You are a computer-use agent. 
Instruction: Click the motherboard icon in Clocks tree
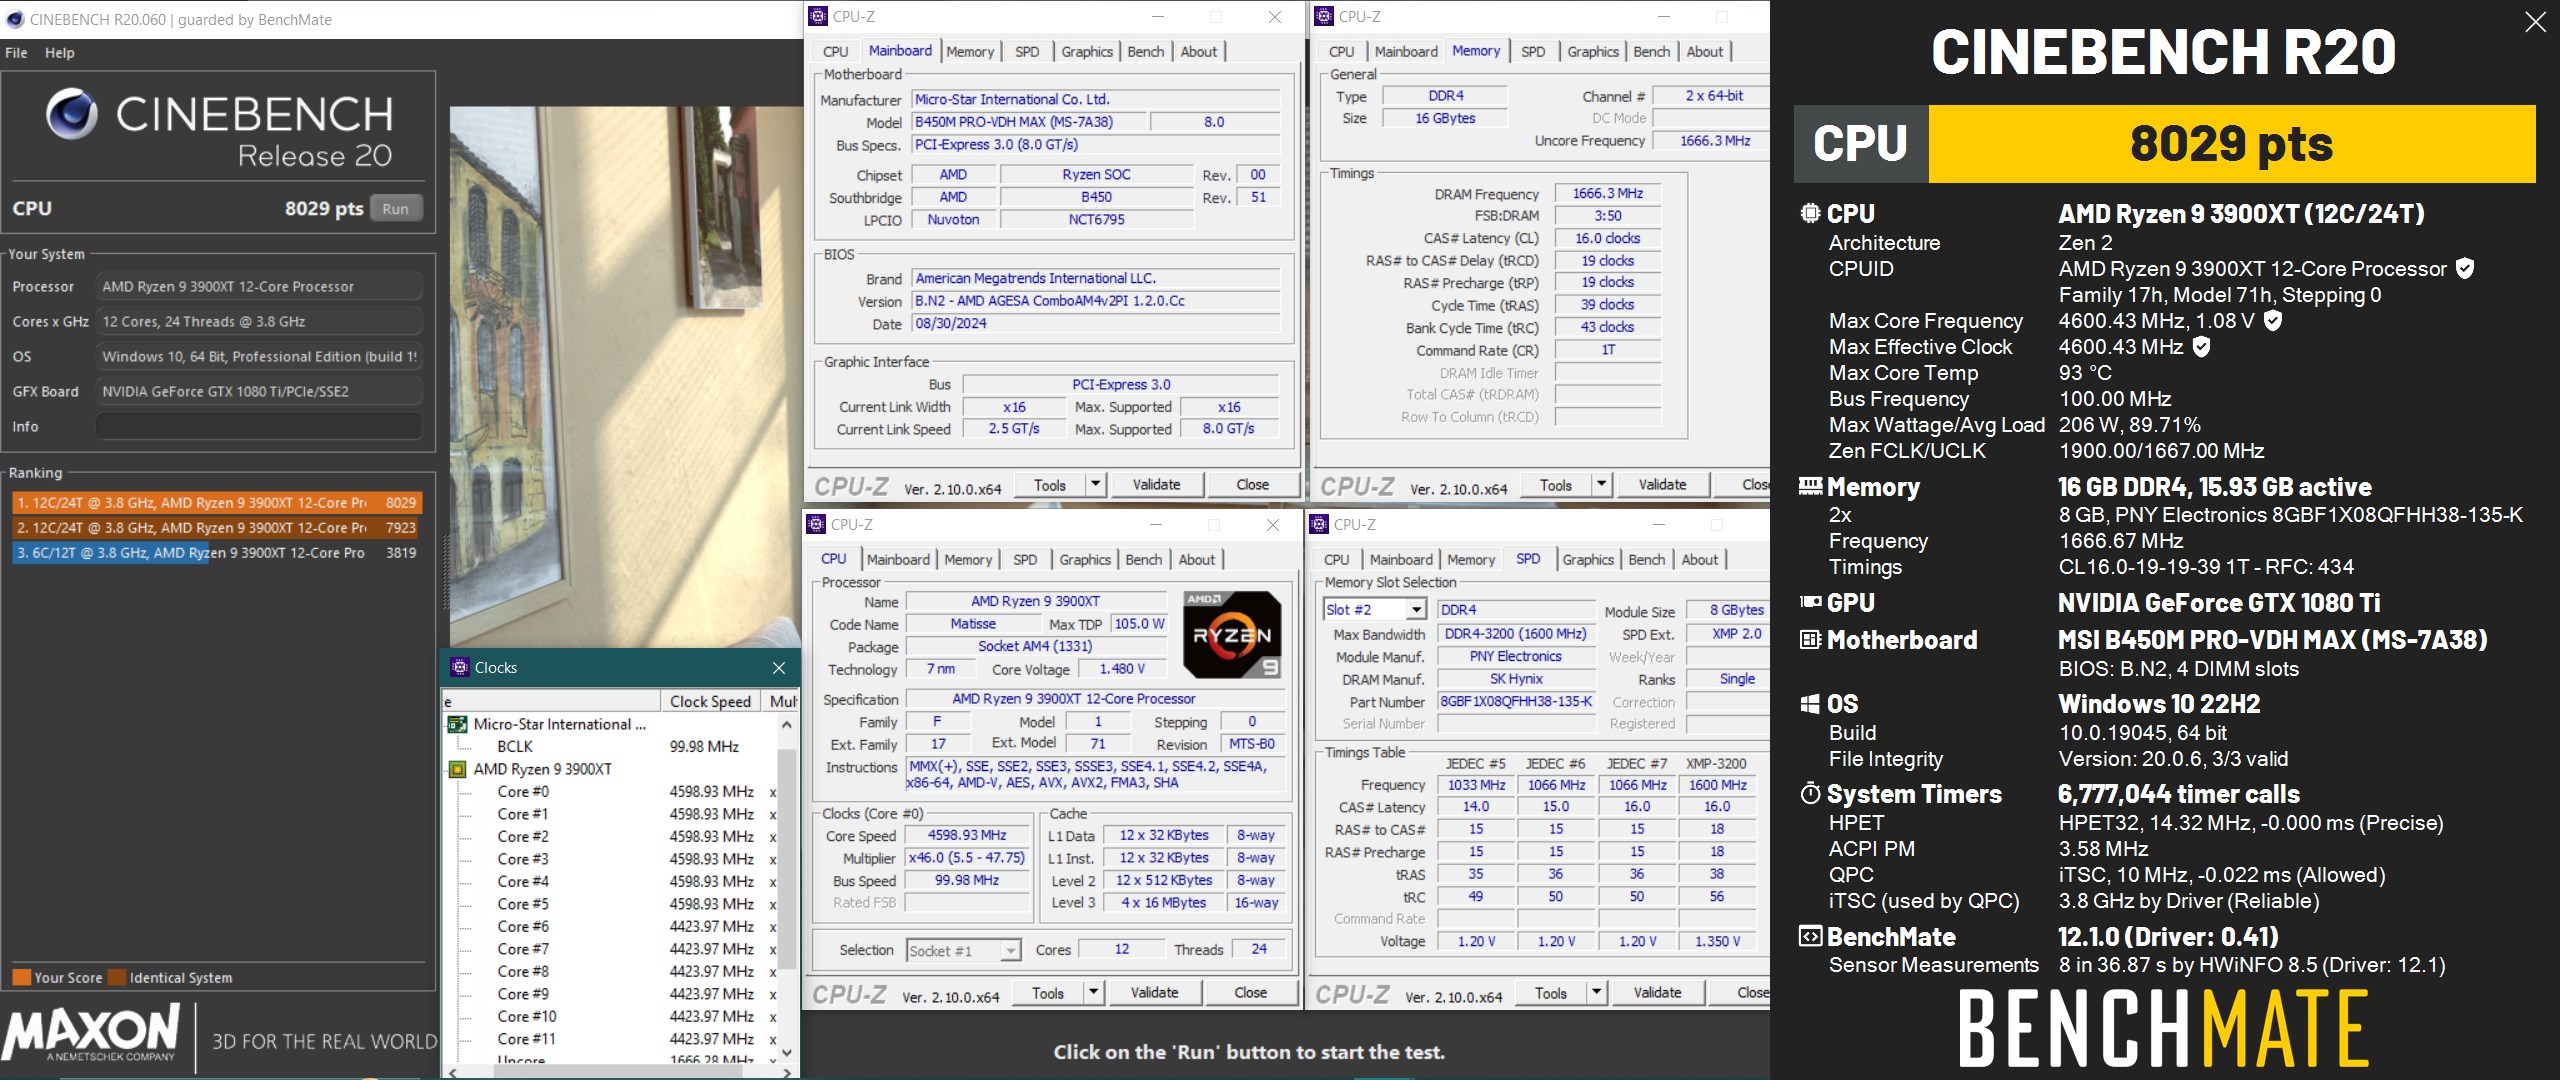457,724
